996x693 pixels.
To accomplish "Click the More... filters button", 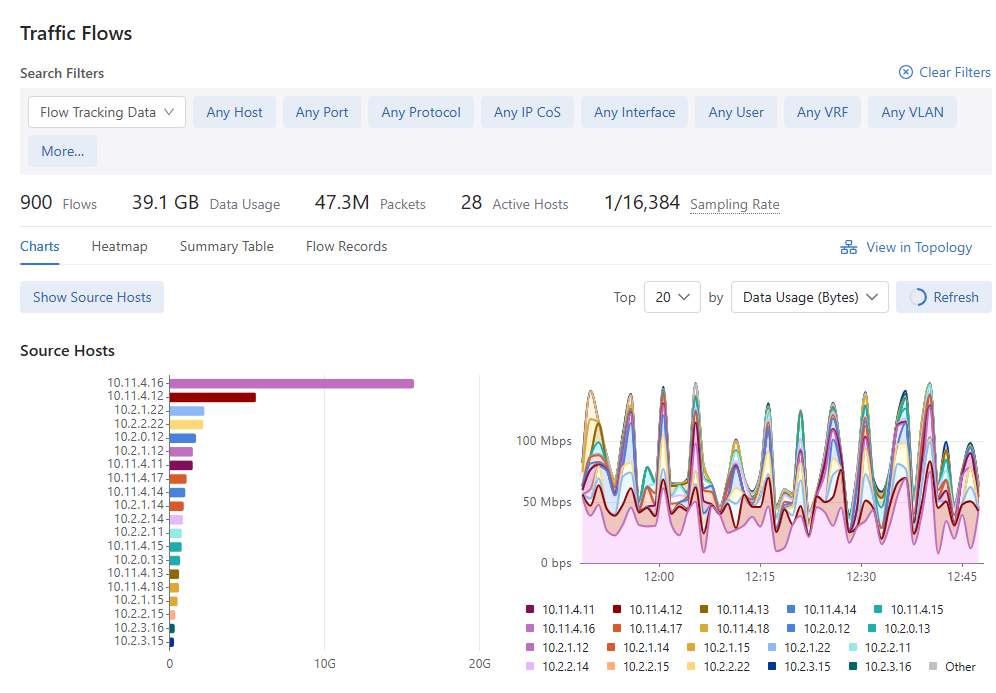I will pos(62,151).
